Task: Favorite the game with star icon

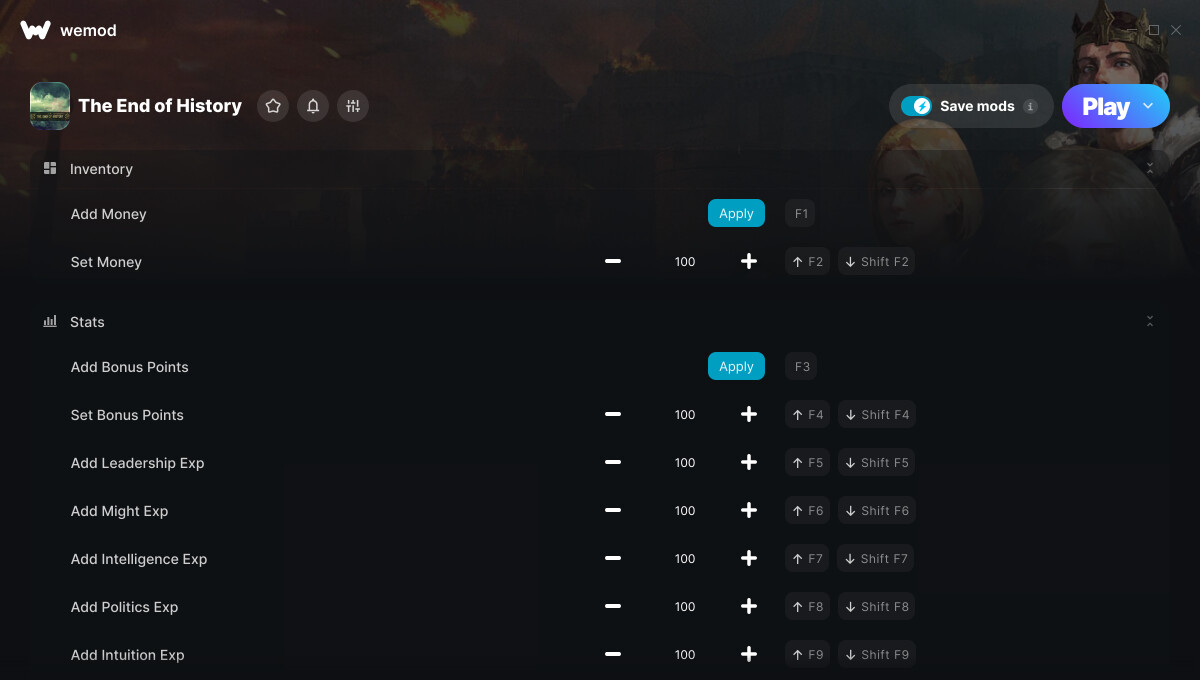Action: pyautogui.click(x=273, y=106)
